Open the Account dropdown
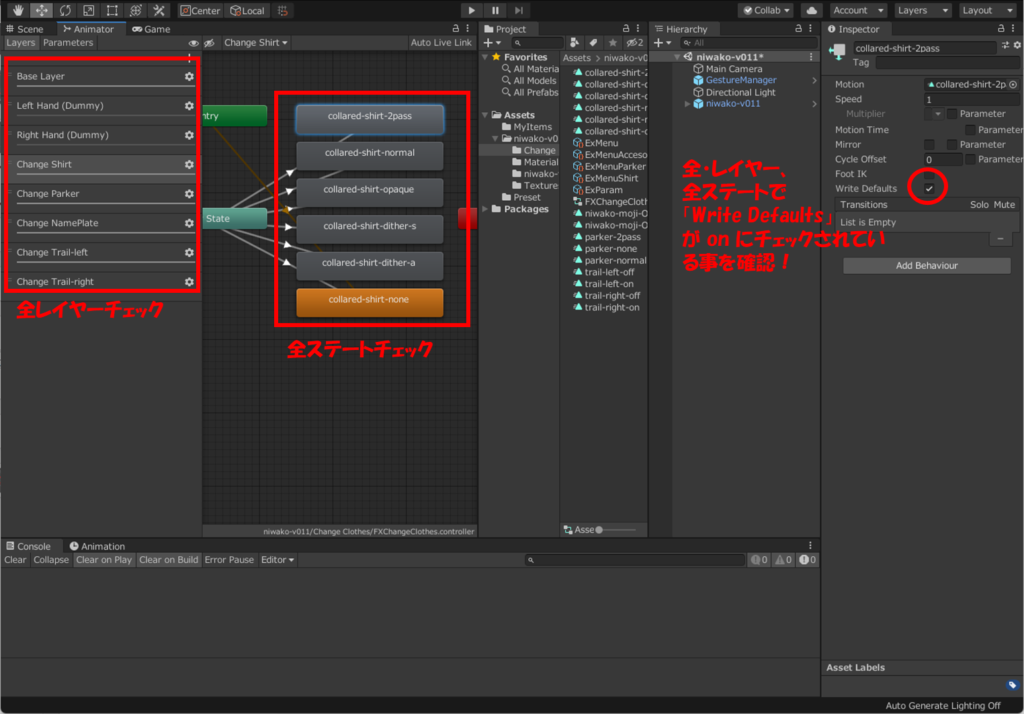1024x714 pixels. point(857,10)
